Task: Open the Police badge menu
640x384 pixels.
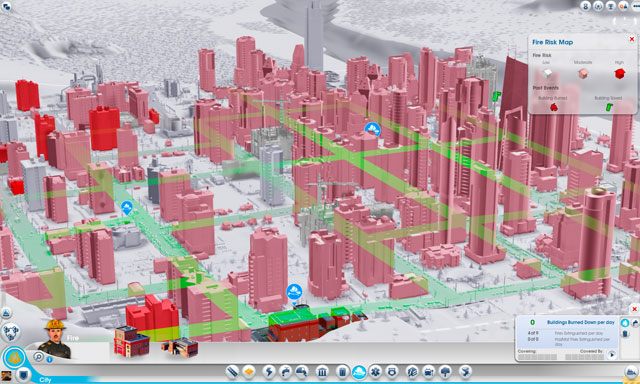Action: pos(391,371)
